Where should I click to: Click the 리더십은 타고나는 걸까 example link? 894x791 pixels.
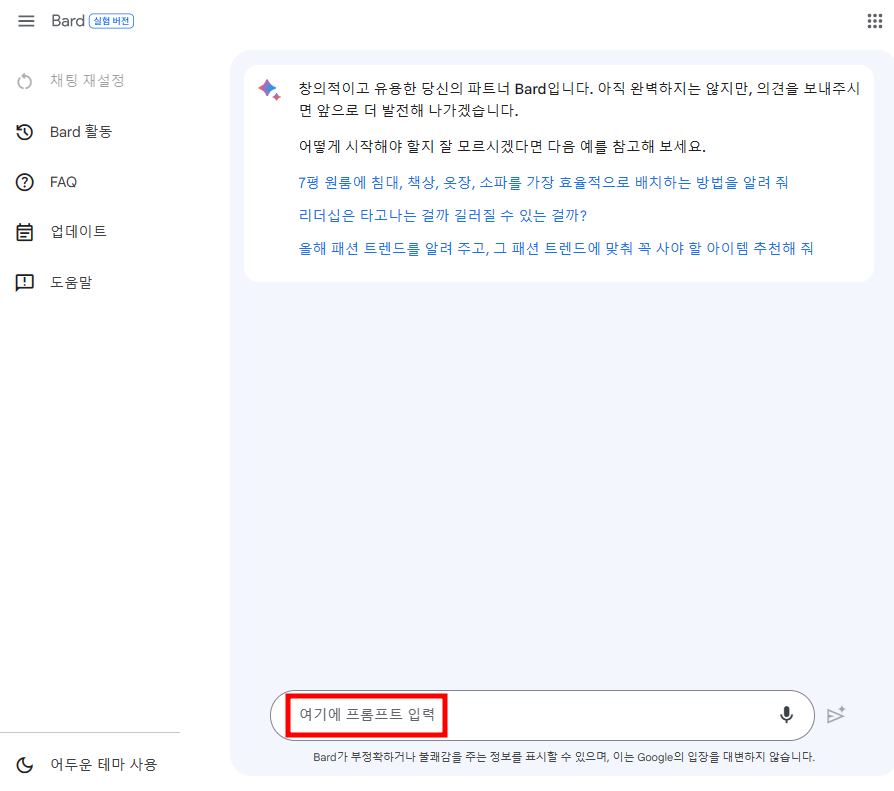(442, 216)
